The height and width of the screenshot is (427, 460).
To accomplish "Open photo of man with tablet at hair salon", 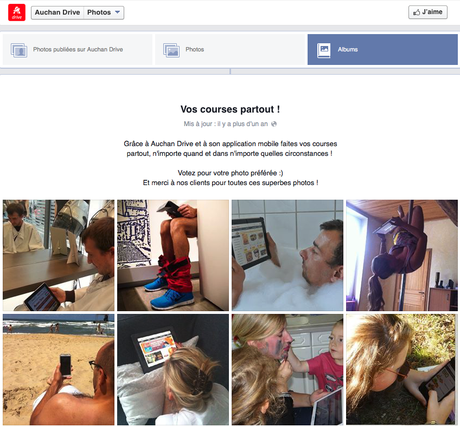I will [x=59, y=255].
